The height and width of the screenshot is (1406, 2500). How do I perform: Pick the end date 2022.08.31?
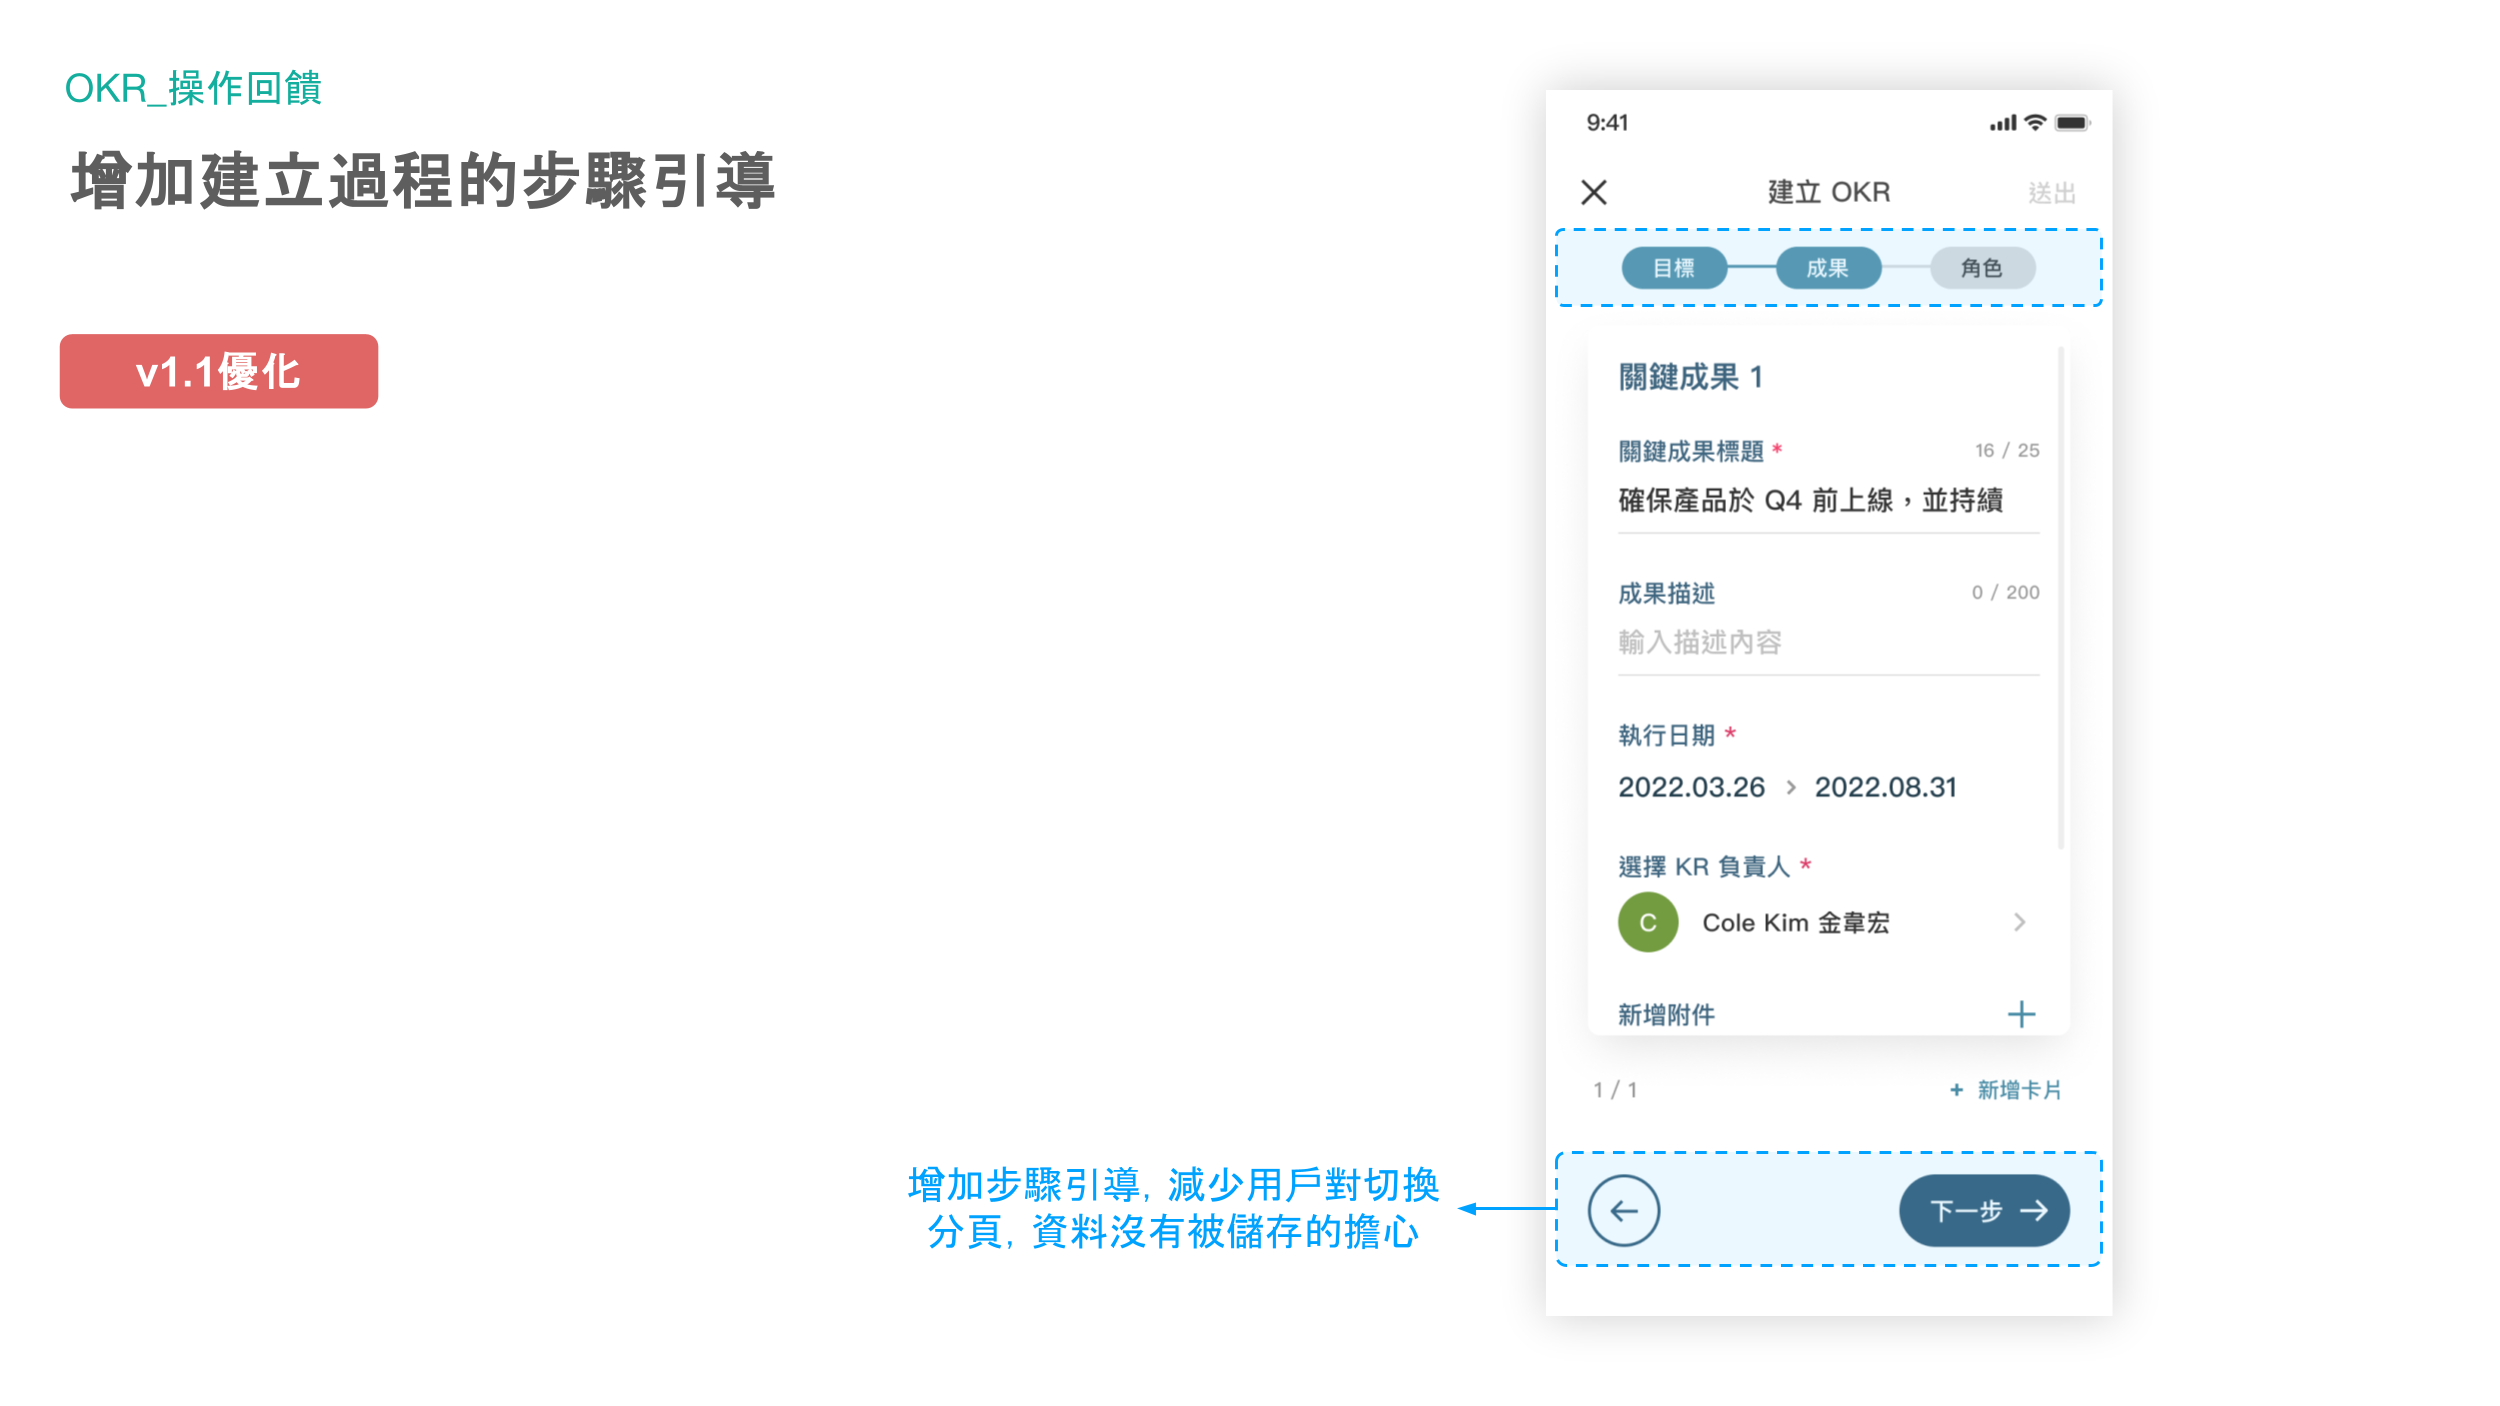point(1886,788)
